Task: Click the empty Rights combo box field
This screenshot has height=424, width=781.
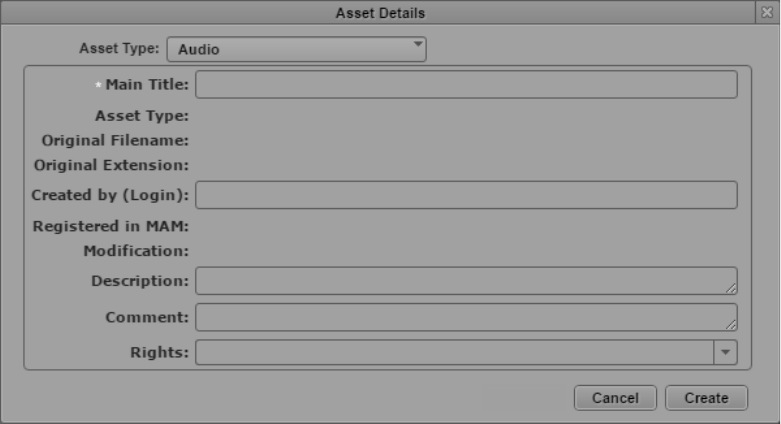Action: [x=454, y=352]
